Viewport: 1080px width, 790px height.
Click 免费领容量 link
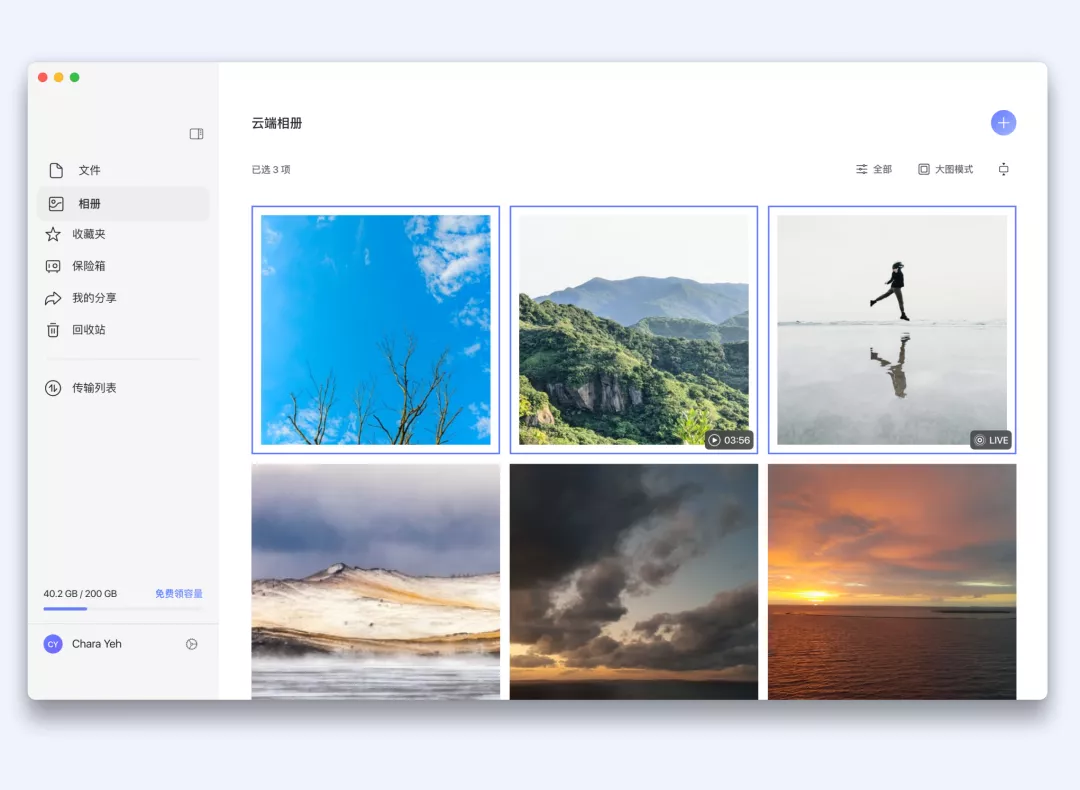pos(178,594)
